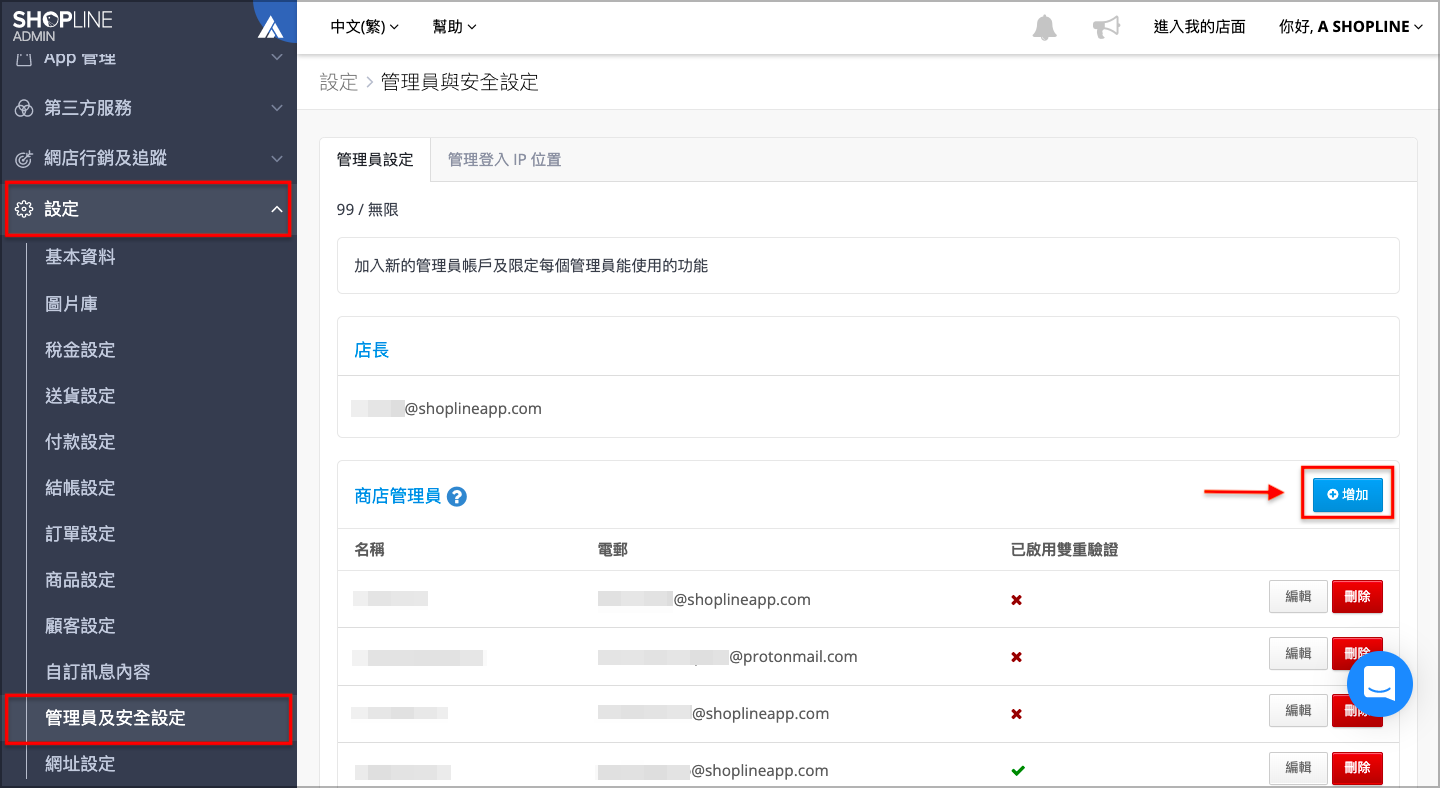Click the 電郵 column header
This screenshot has height=788, width=1440.
[x=612, y=550]
